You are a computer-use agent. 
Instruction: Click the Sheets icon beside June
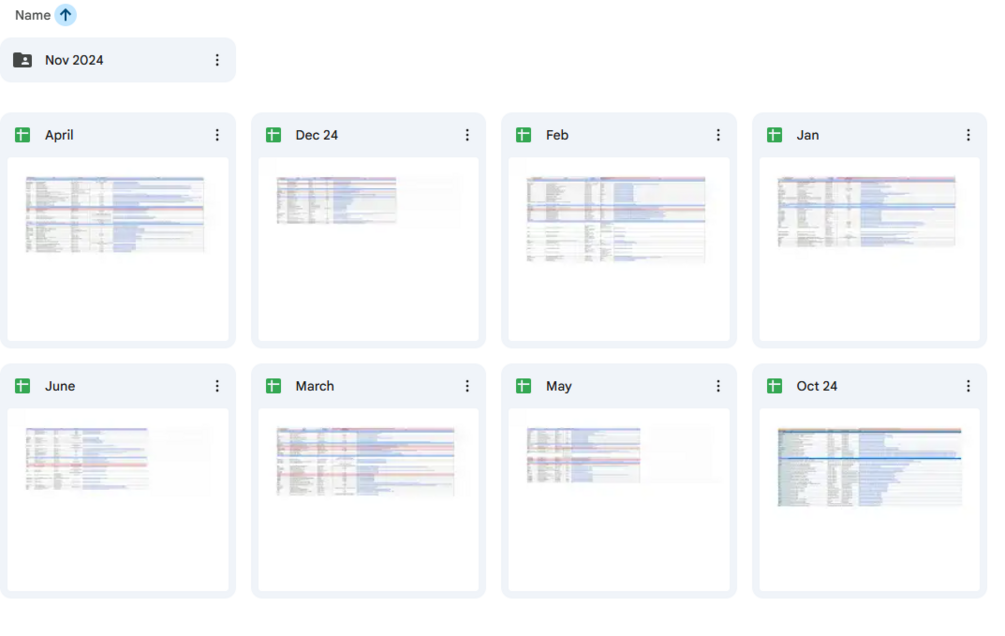tap(23, 386)
